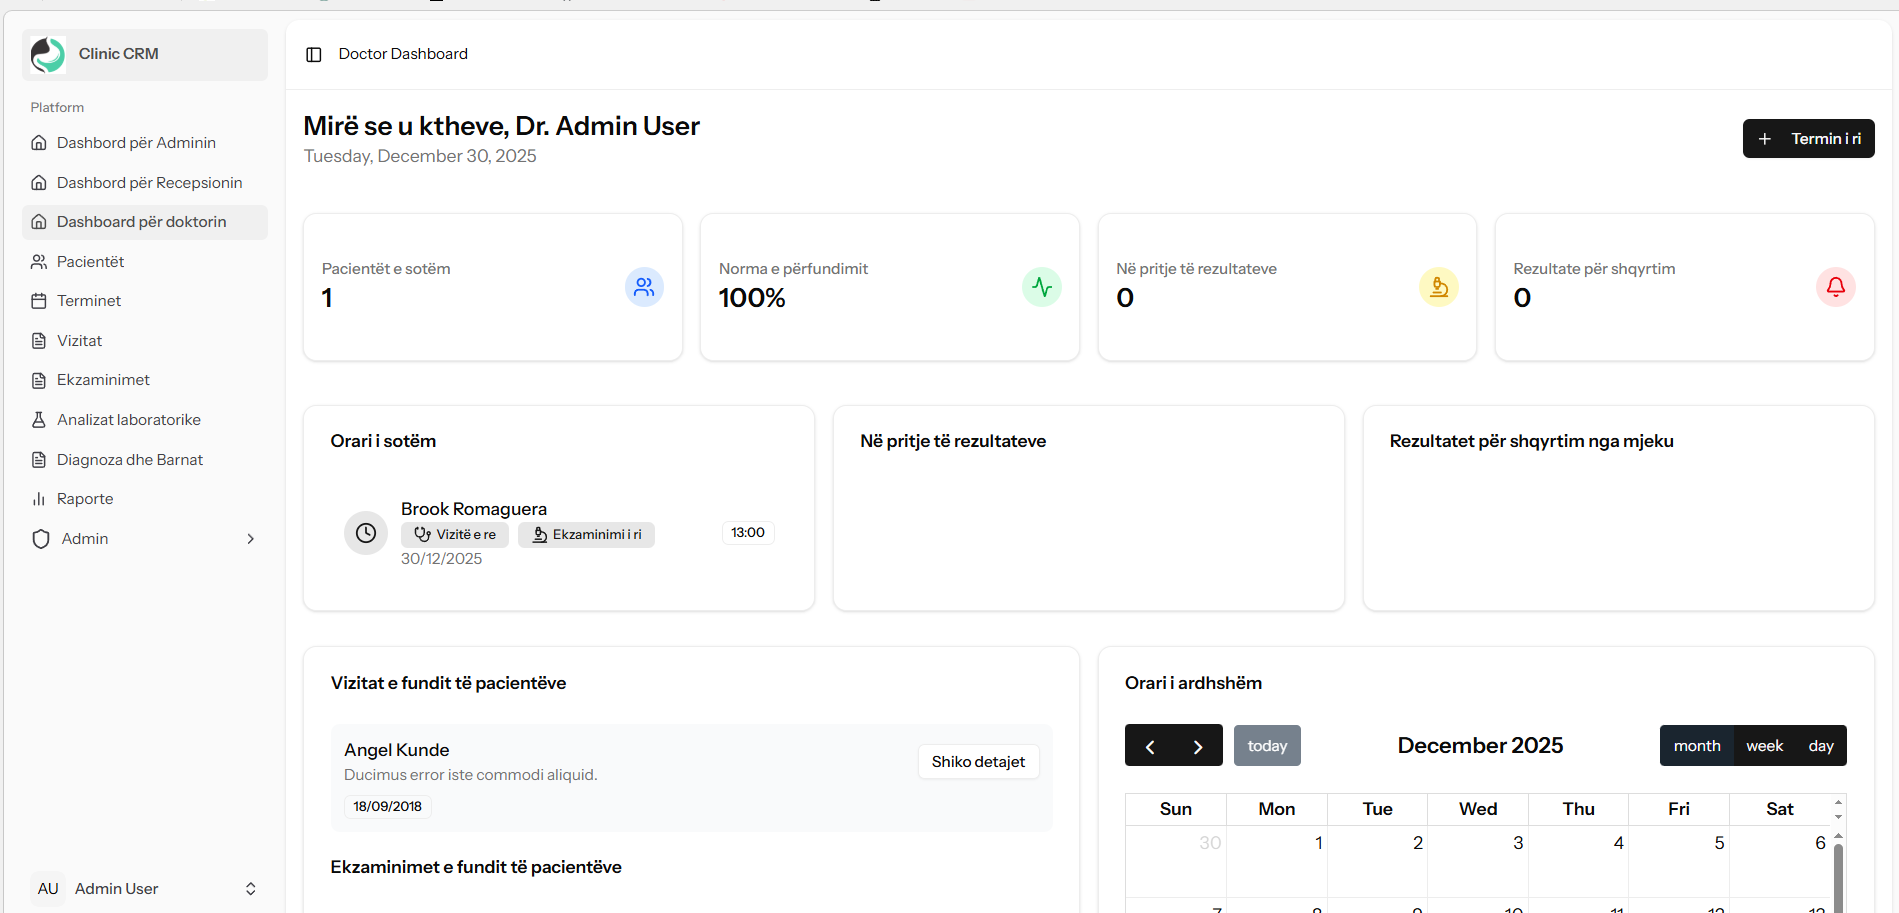Open Analizat laboratorike in sidebar
1899x913 pixels.
click(x=129, y=420)
